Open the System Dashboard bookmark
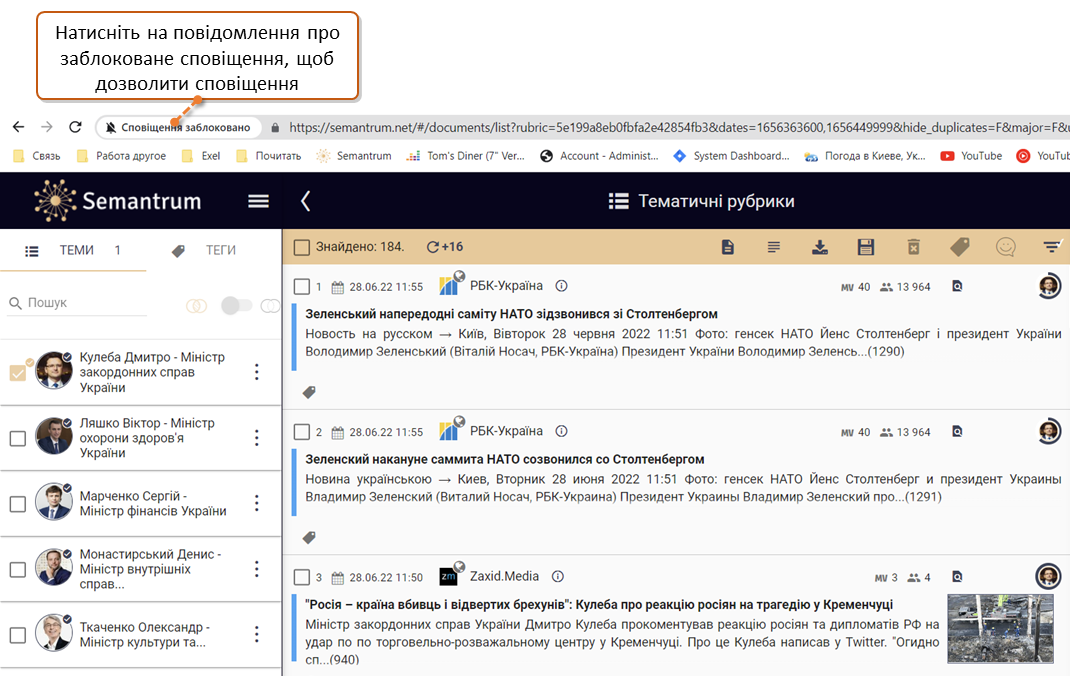This screenshot has width=1070, height=676. (731, 156)
